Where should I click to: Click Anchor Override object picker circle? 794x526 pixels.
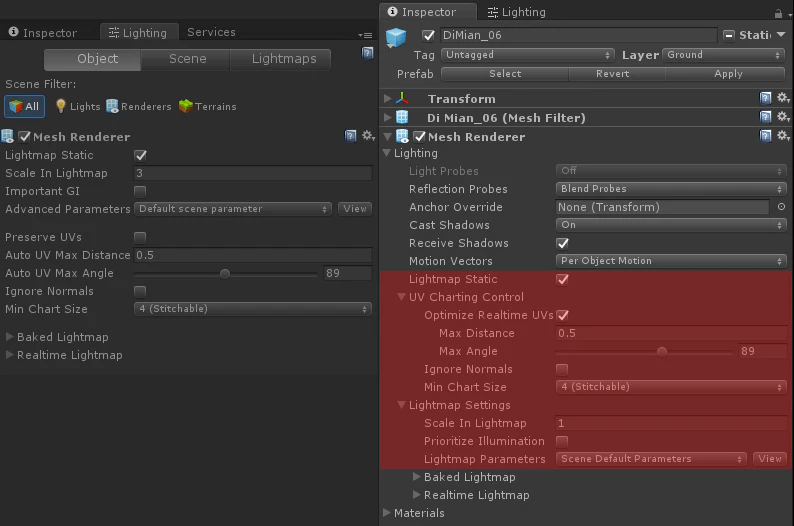click(x=781, y=207)
